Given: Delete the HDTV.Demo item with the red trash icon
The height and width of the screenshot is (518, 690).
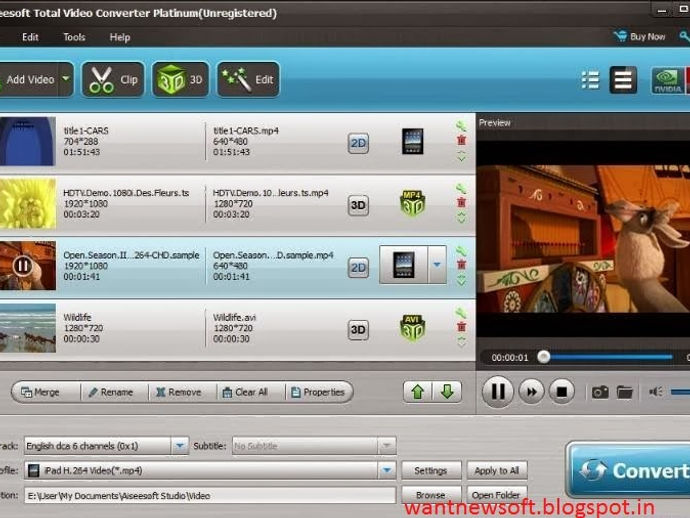Looking at the screenshot, I should [461, 202].
